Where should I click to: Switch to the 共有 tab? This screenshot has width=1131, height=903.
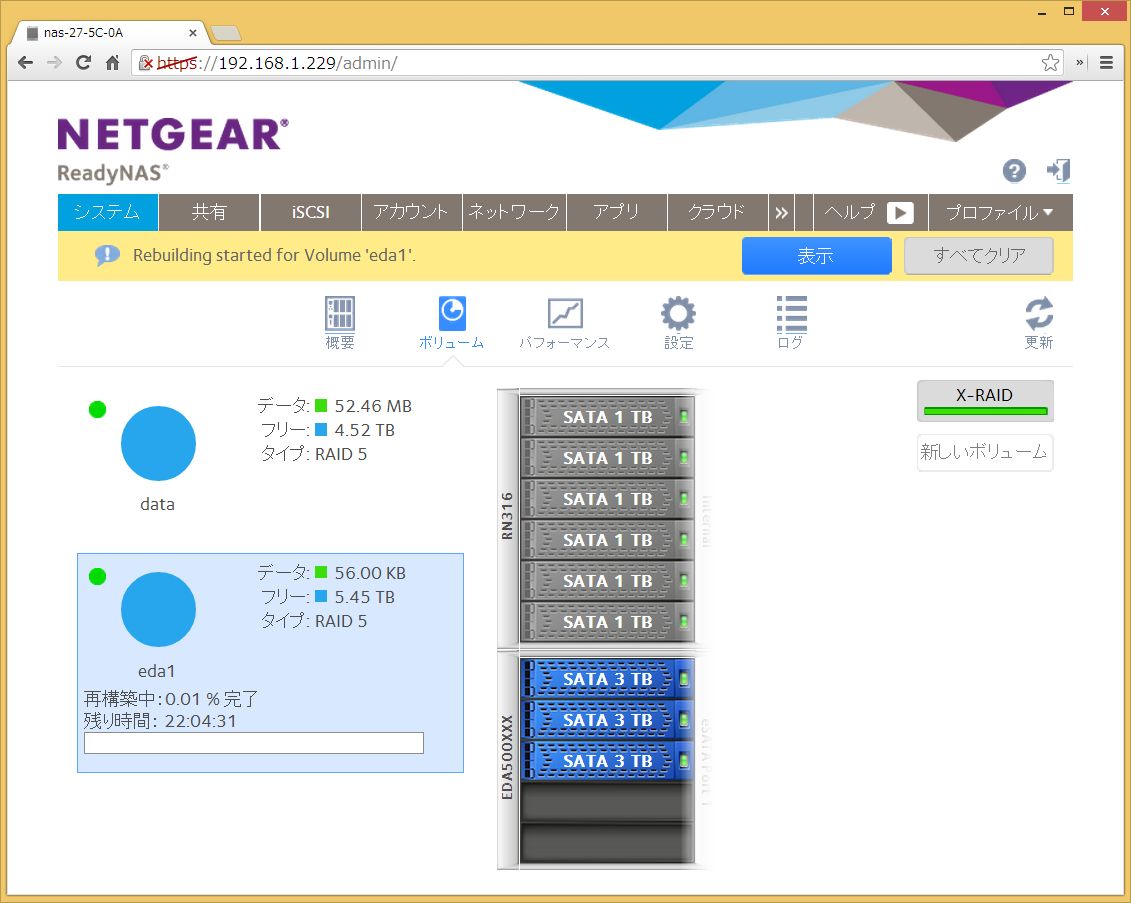coord(209,213)
